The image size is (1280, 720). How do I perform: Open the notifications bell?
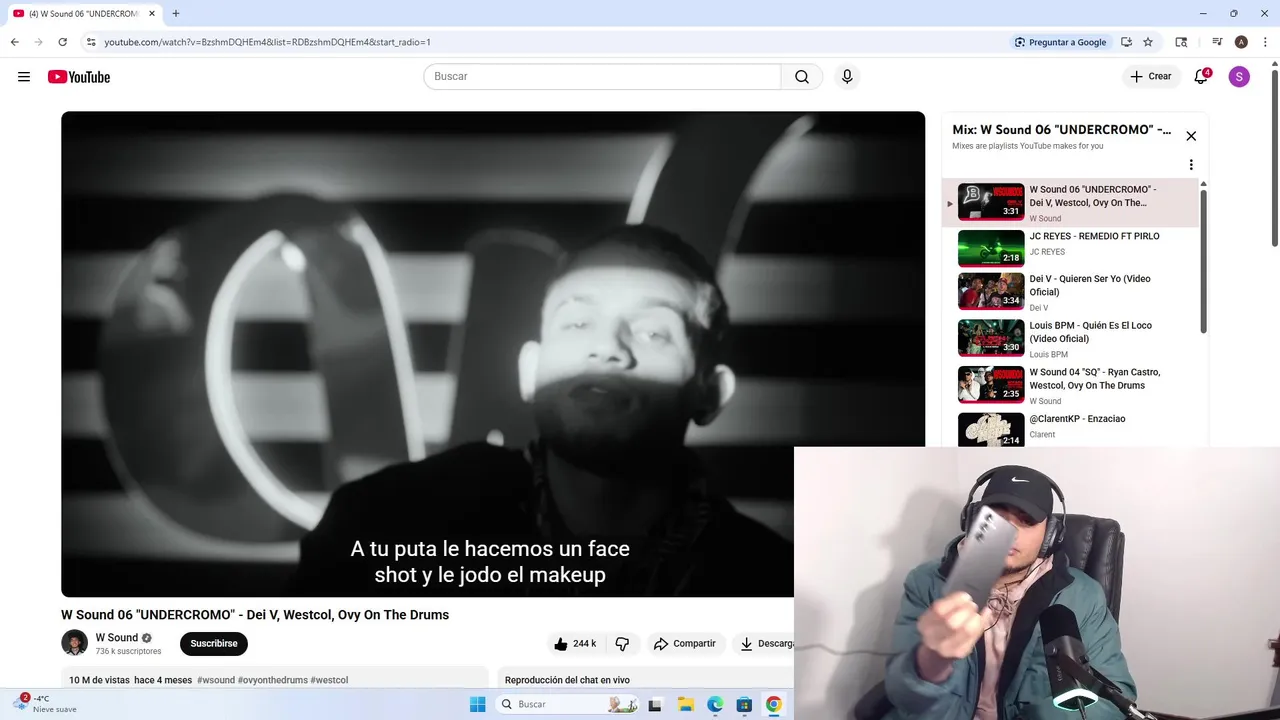coord(1202,77)
